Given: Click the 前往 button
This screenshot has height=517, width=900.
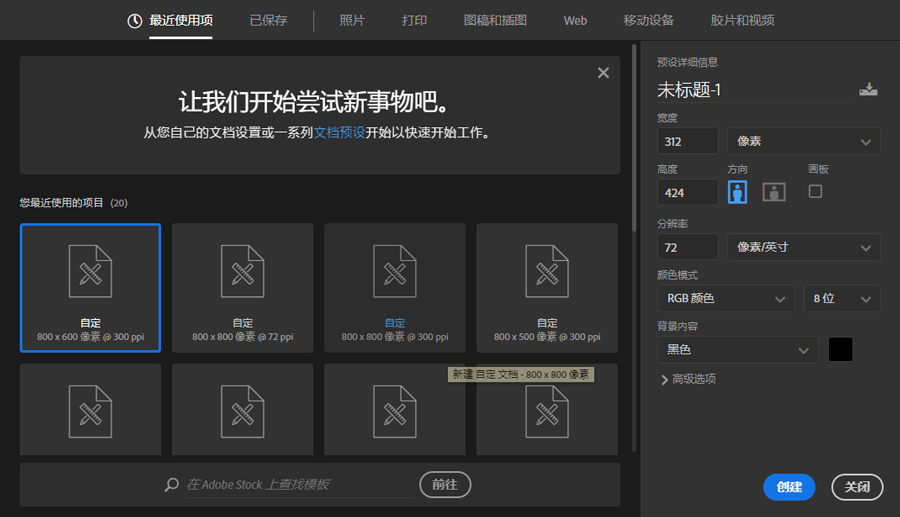Looking at the screenshot, I should (x=445, y=485).
